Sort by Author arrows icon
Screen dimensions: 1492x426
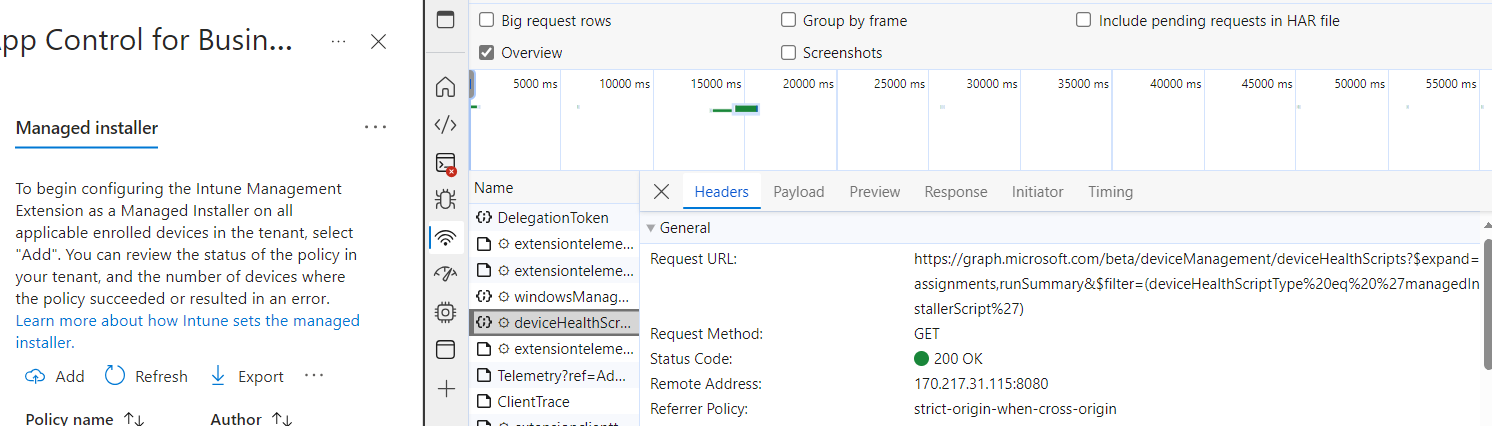281,419
